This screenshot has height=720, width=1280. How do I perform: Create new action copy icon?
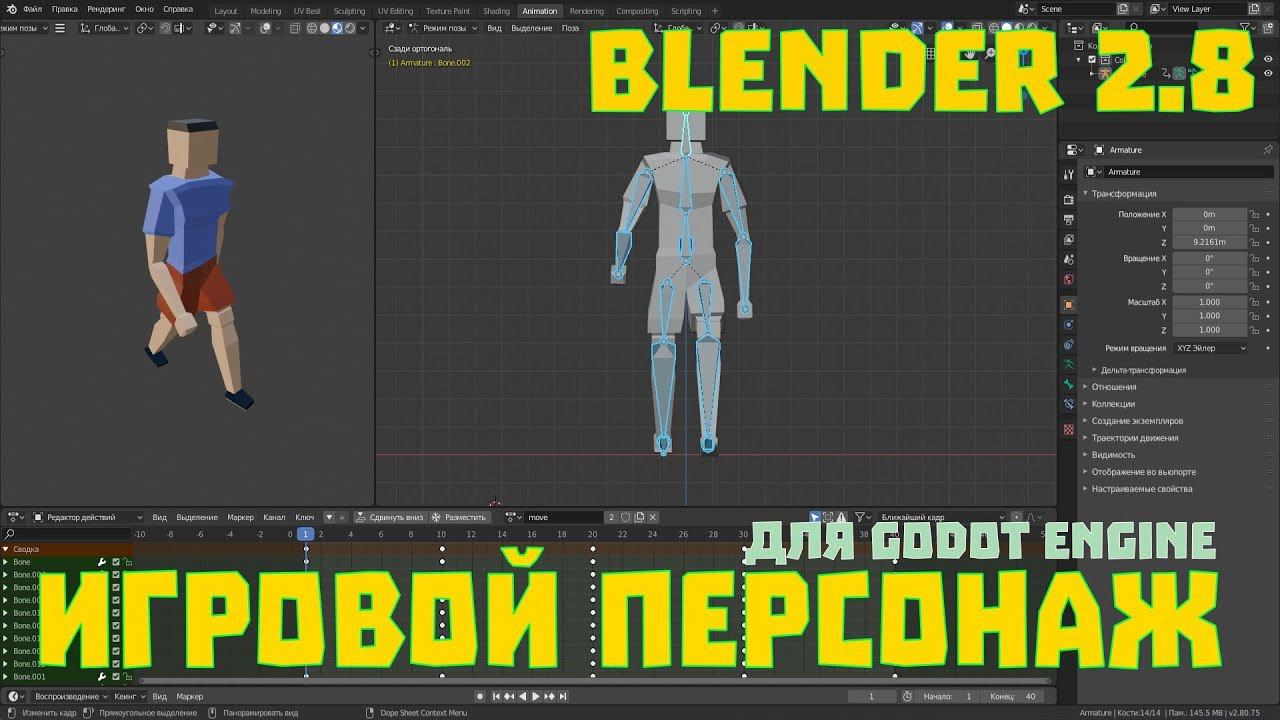[639, 517]
